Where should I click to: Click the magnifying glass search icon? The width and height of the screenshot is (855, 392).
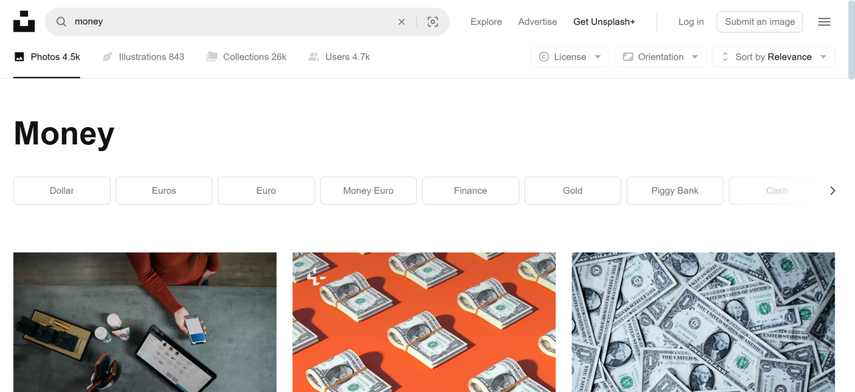tap(62, 22)
